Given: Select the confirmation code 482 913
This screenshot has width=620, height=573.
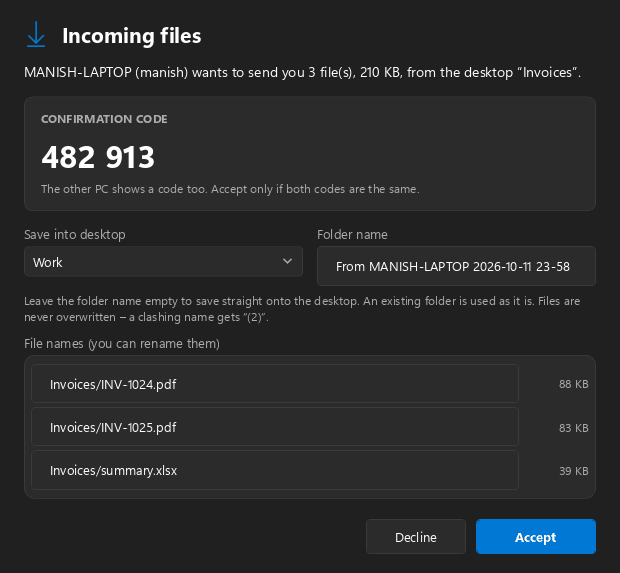Looking at the screenshot, I should coord(98,157).
